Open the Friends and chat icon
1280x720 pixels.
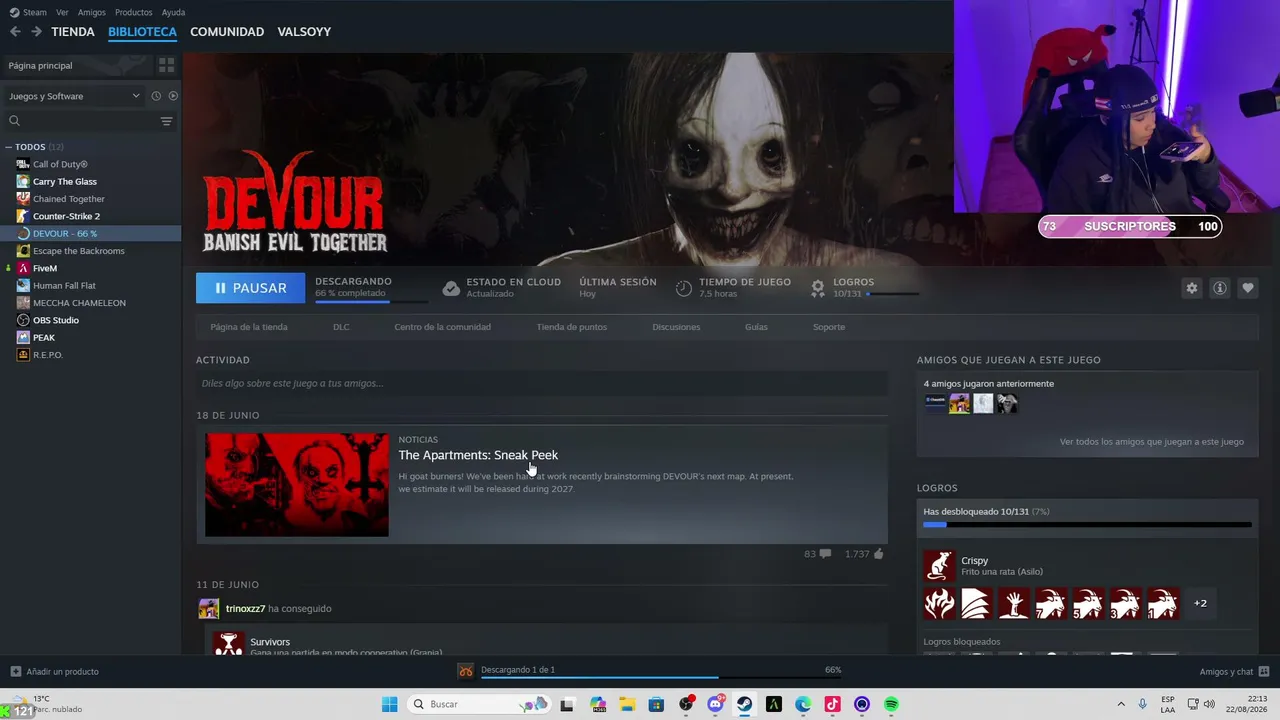tap(1264, 671)
